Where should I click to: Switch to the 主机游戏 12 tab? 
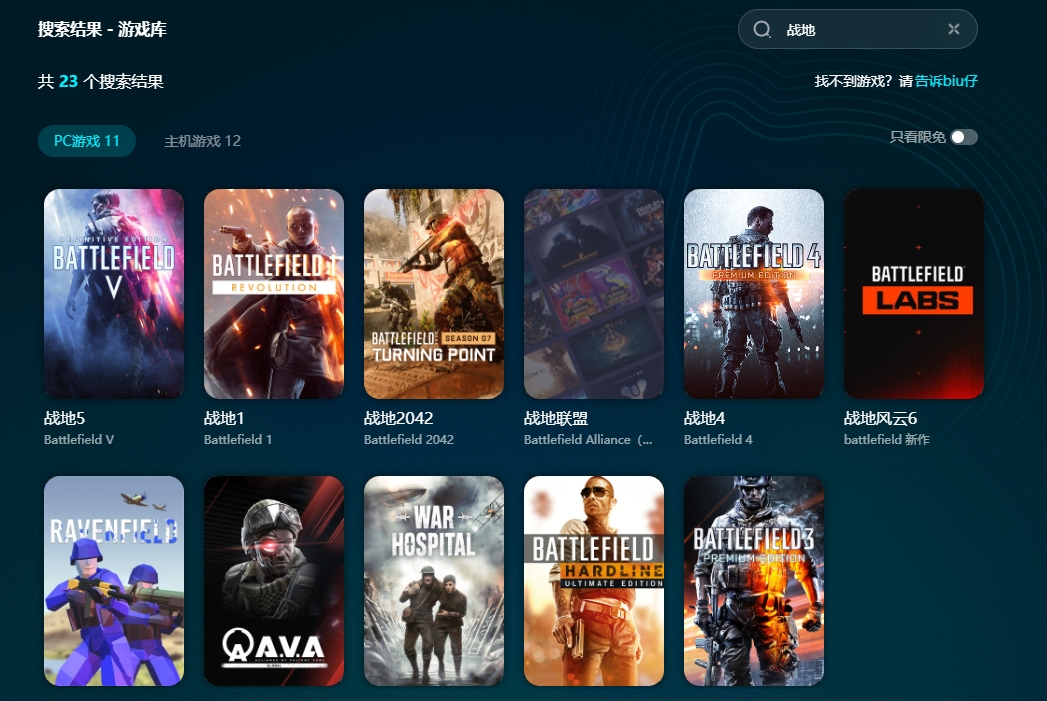[x=202, y=141]
